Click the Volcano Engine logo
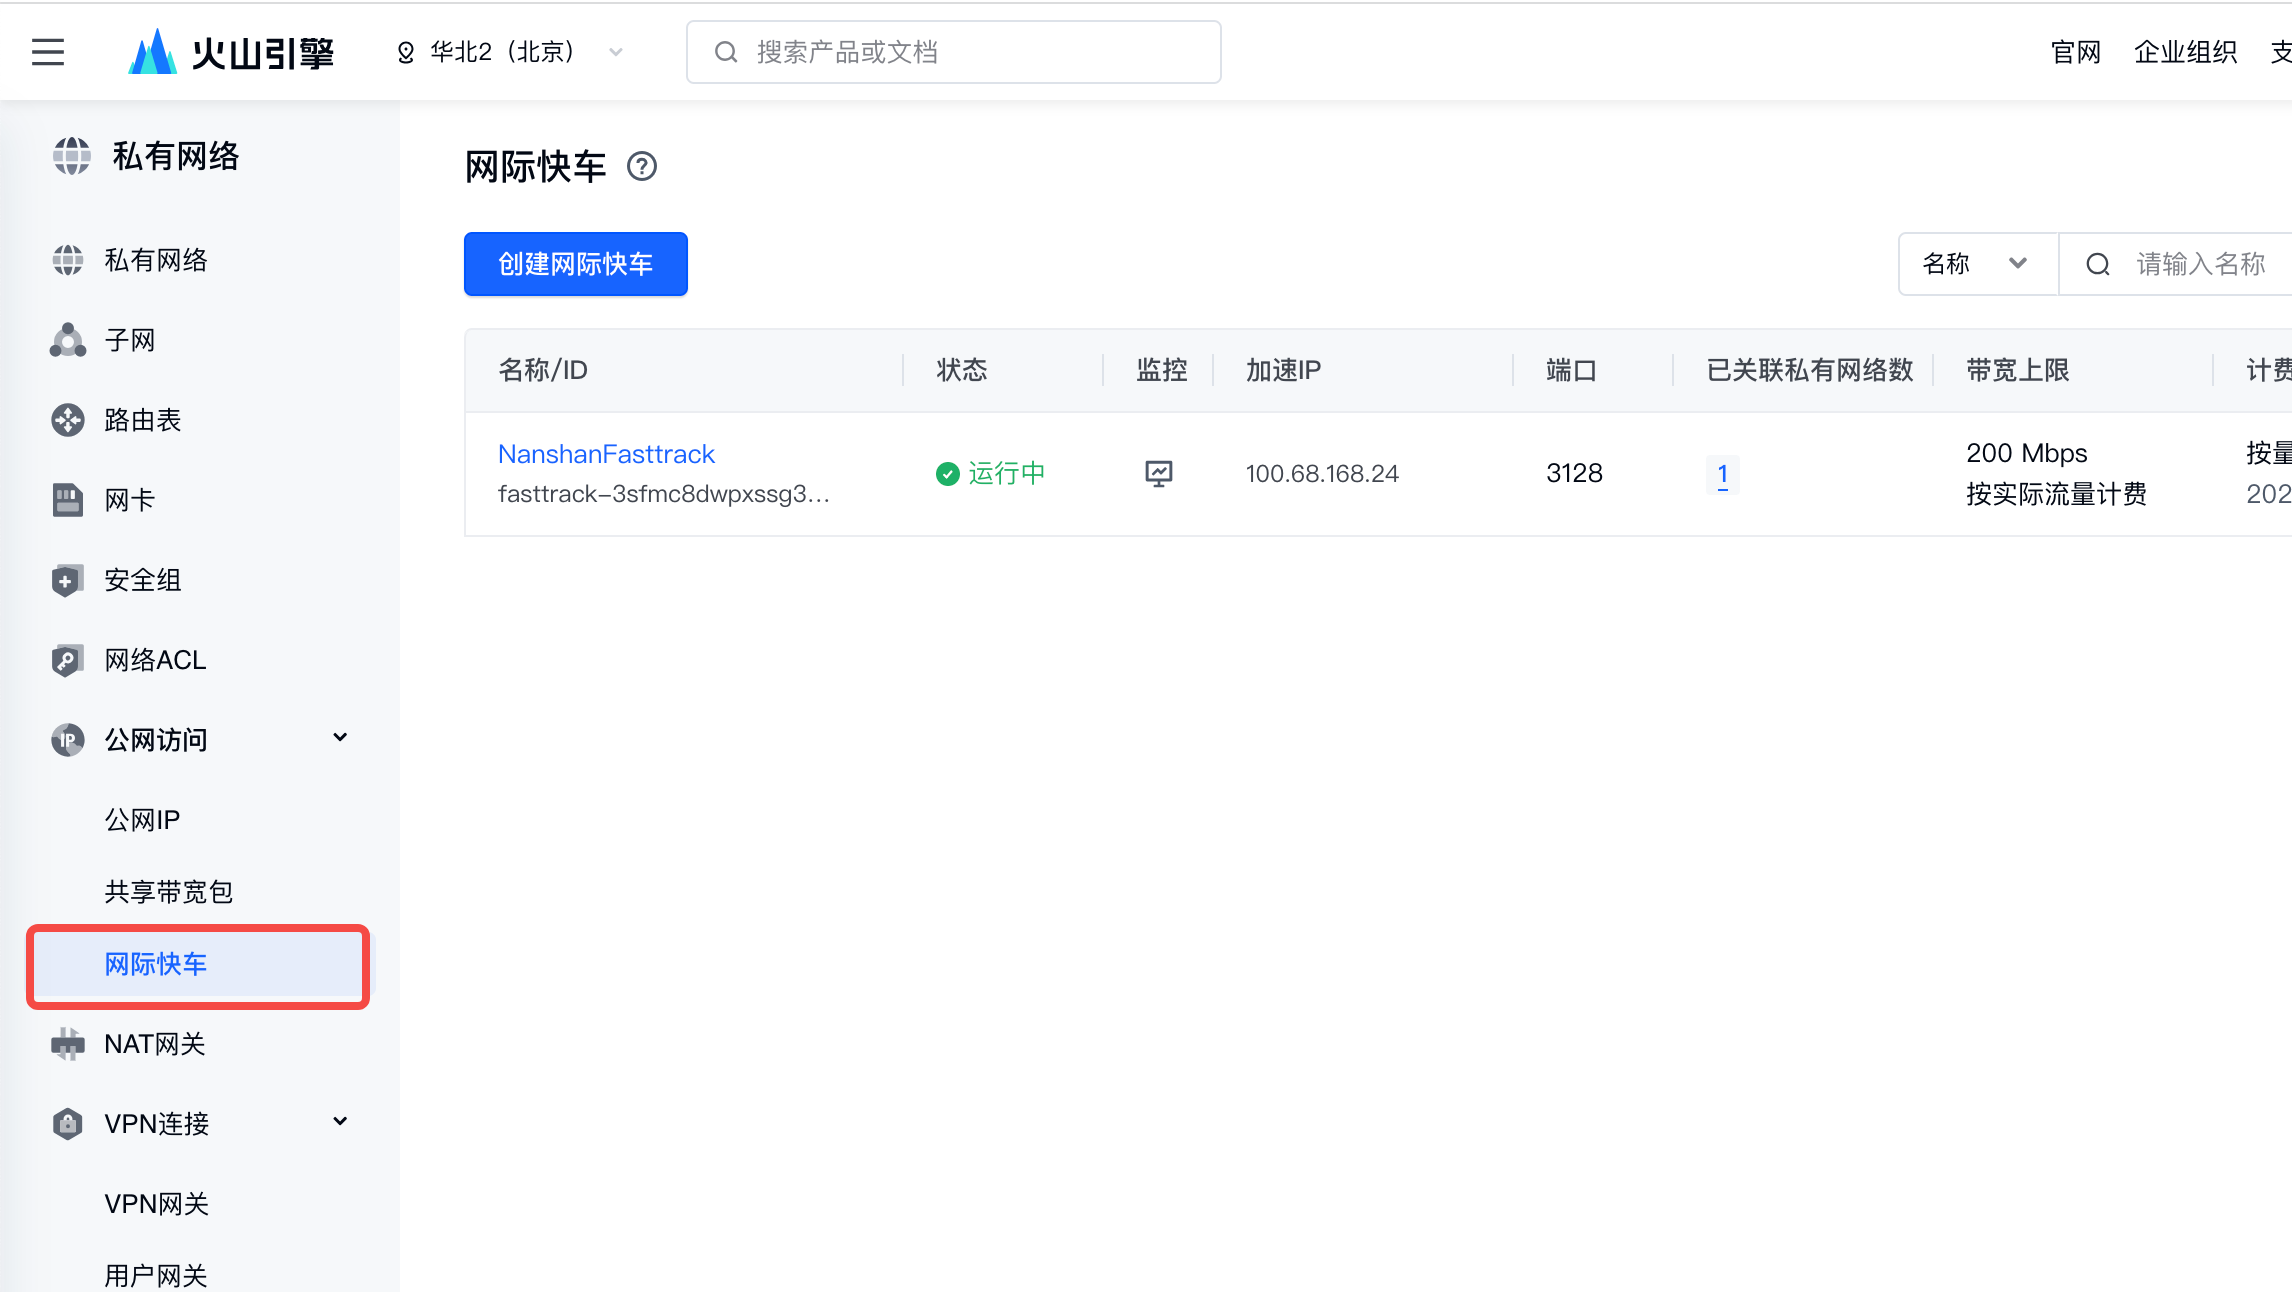The image size is (2292, 1292). coord(232,52)
